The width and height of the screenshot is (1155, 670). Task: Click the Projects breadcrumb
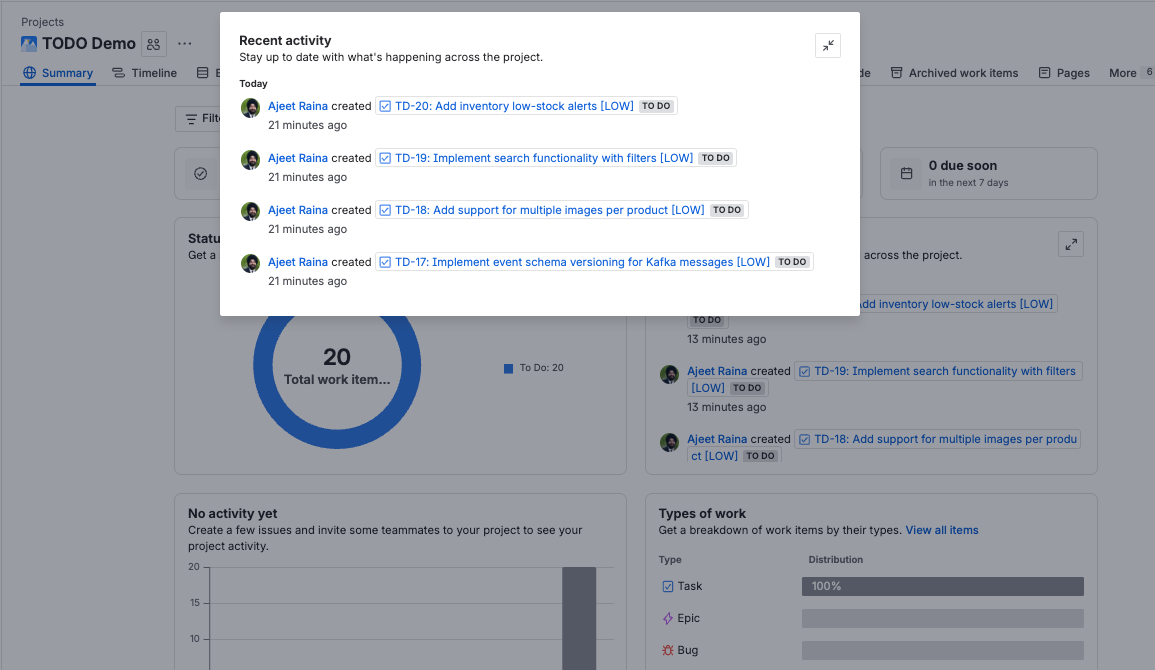click(x=43, y=22)
